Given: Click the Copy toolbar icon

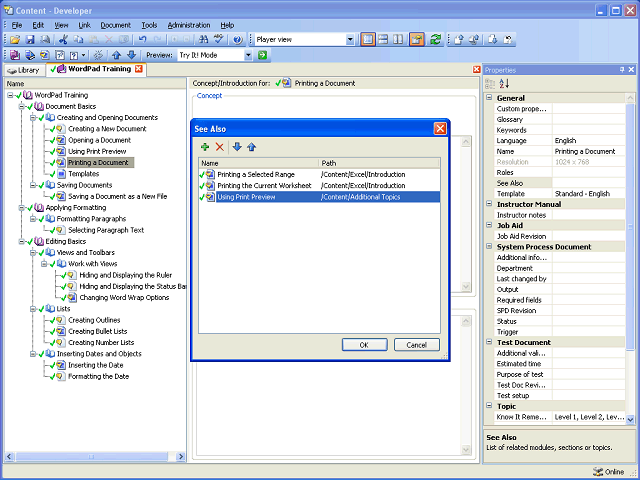Looking at the screenshot, I should (78, 40).
